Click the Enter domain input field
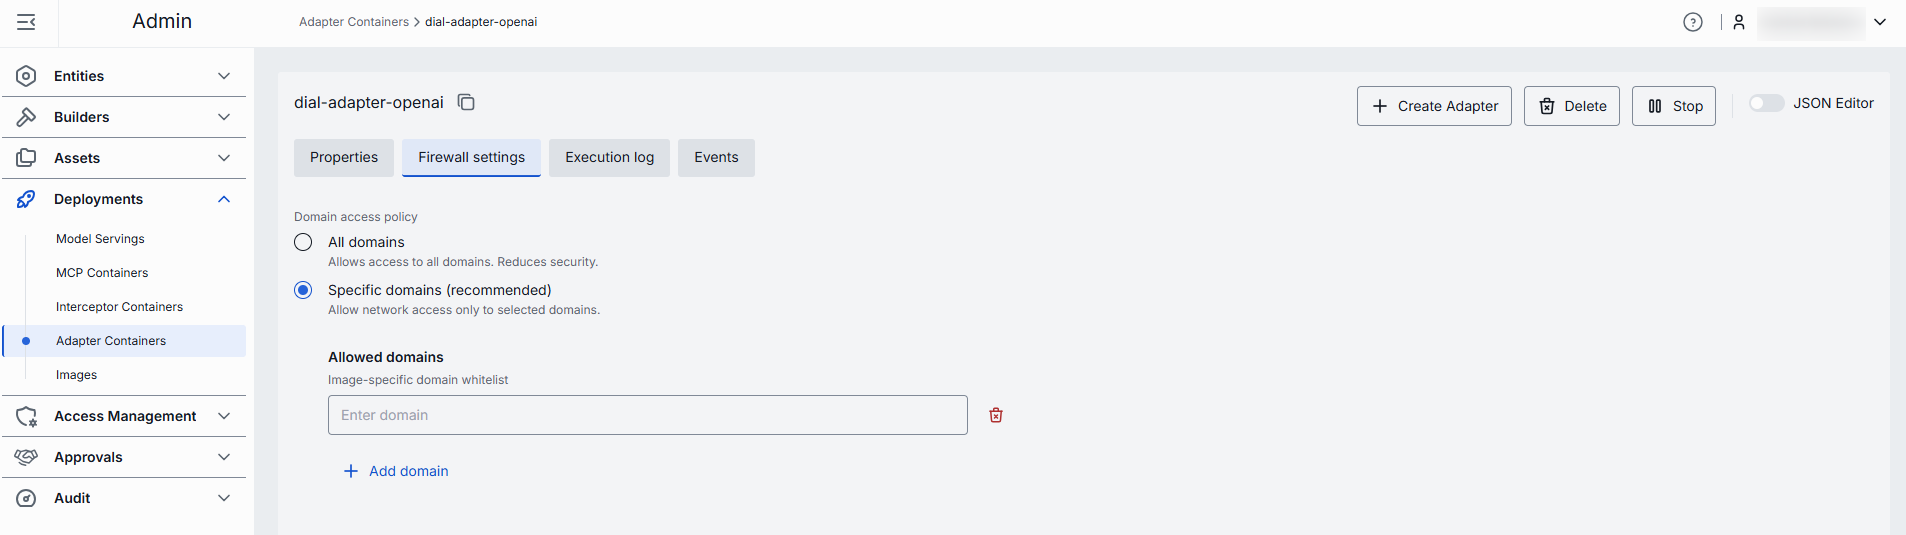1906x535 pixels. coord(647,415)
